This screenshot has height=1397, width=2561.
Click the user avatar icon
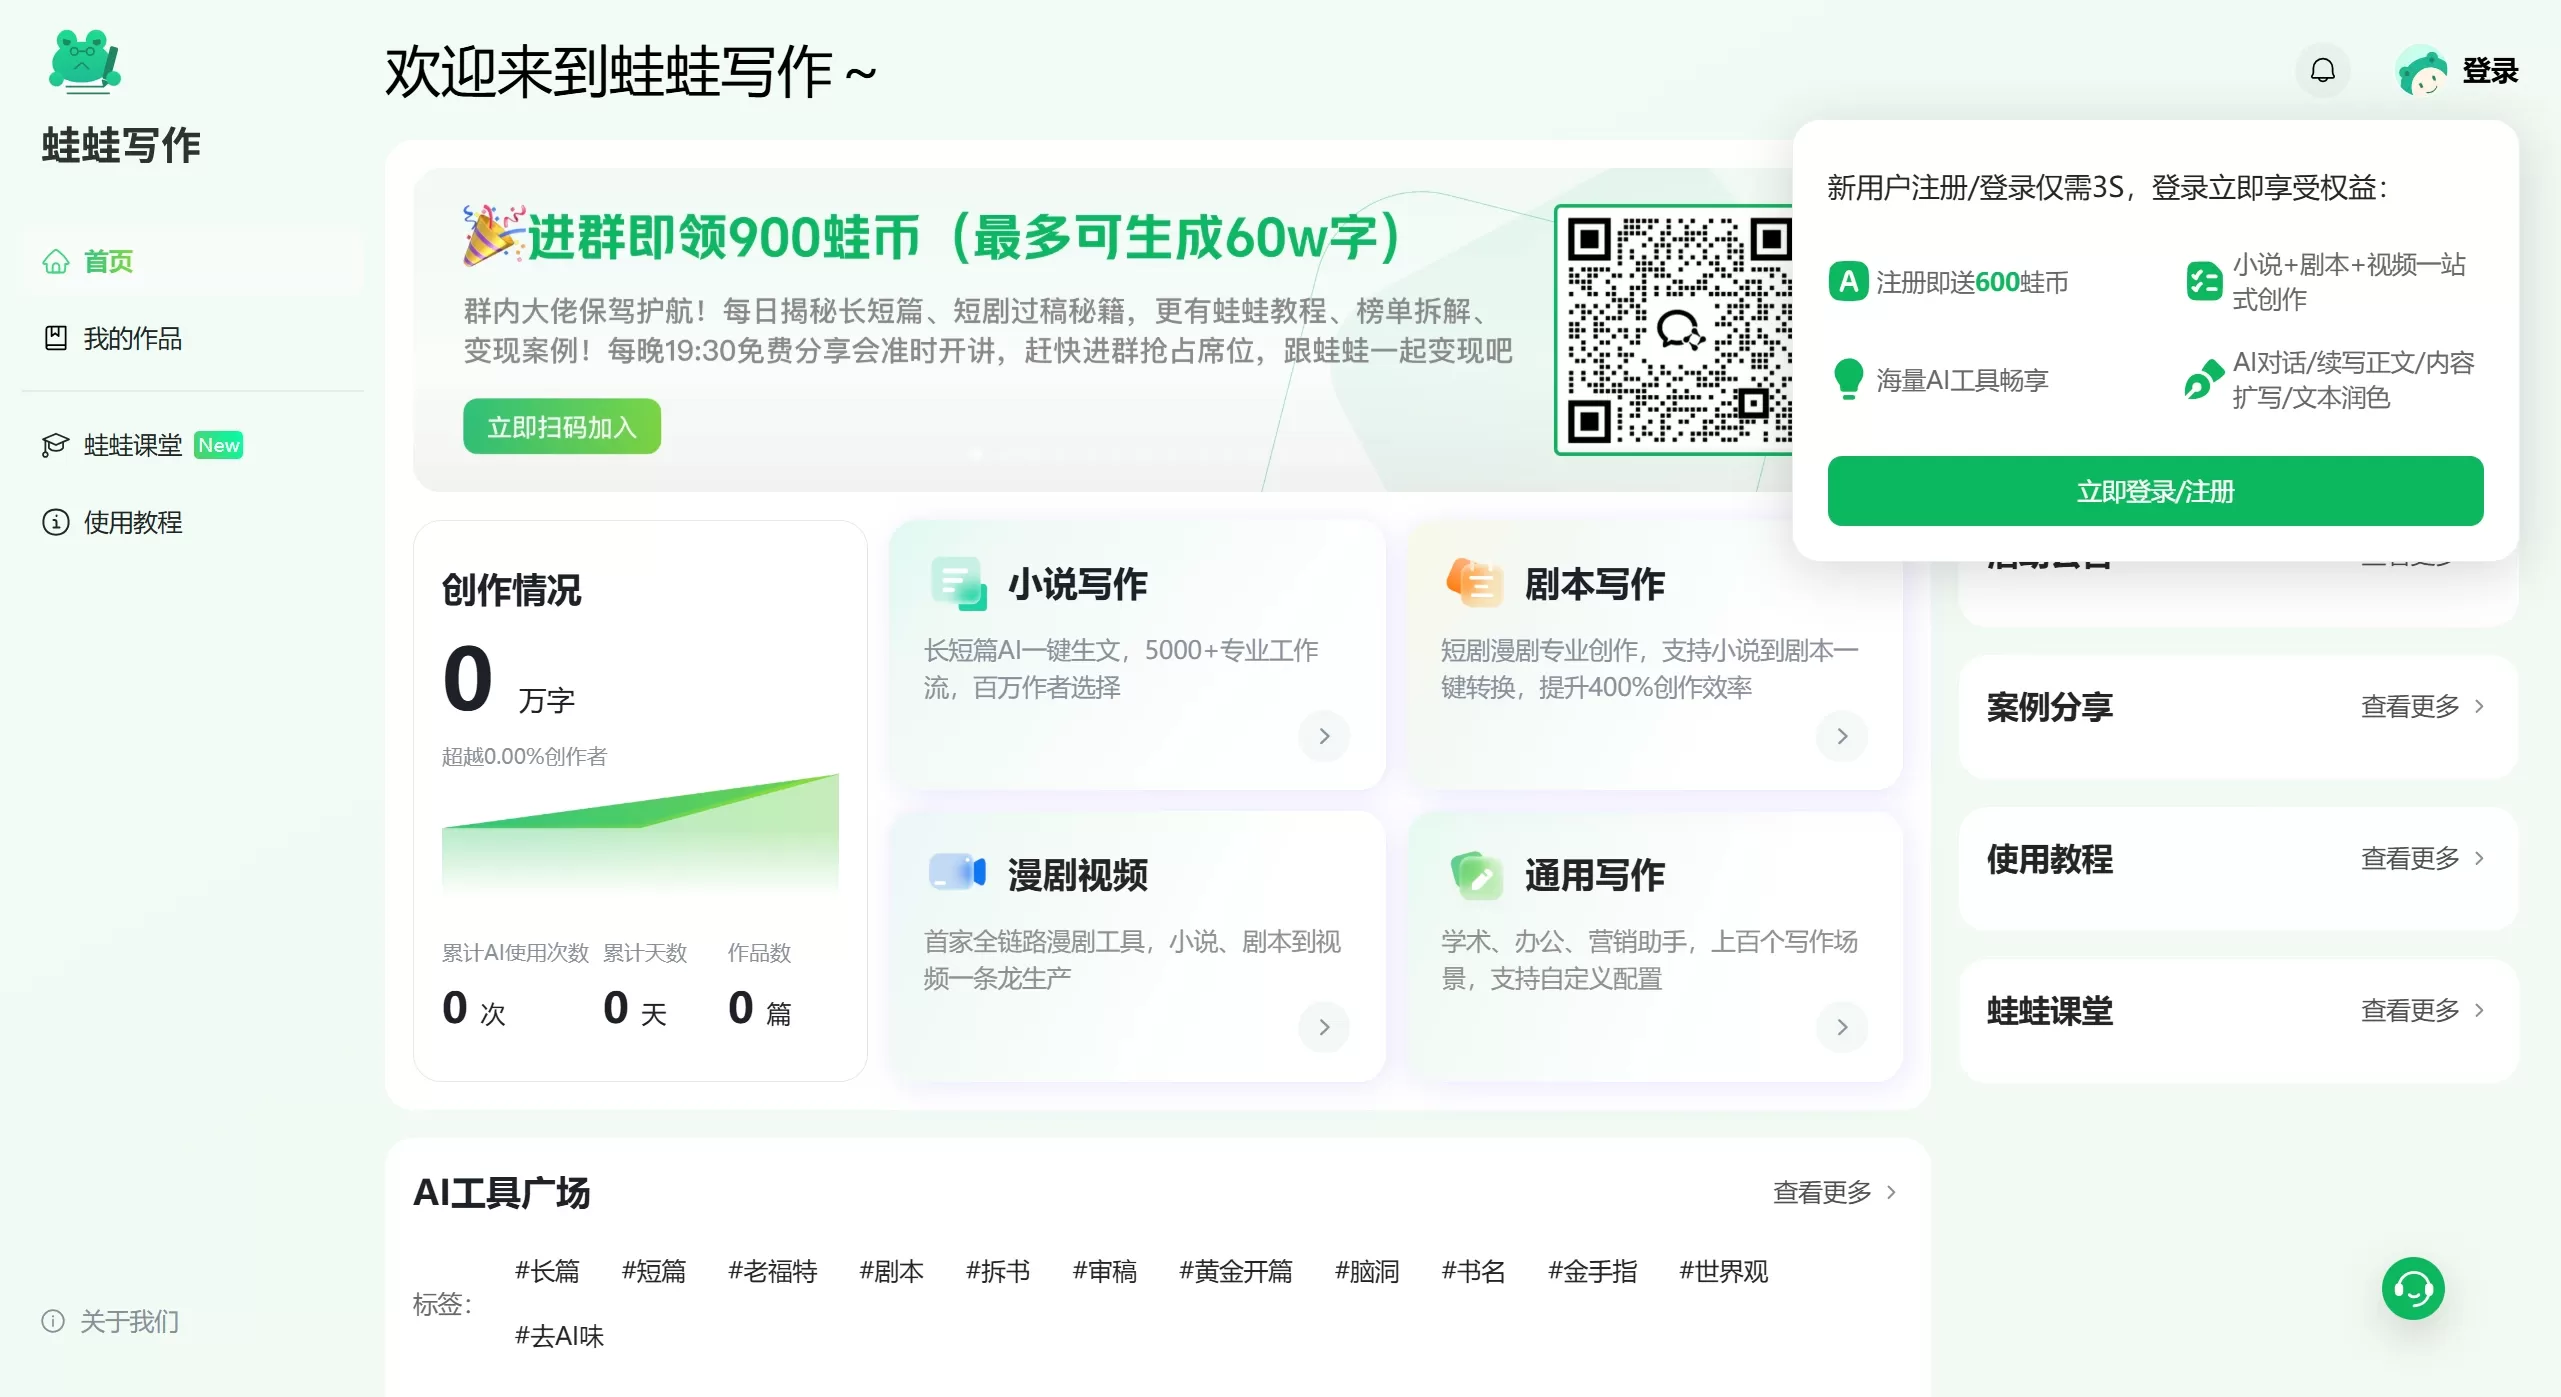[2421, 71]
